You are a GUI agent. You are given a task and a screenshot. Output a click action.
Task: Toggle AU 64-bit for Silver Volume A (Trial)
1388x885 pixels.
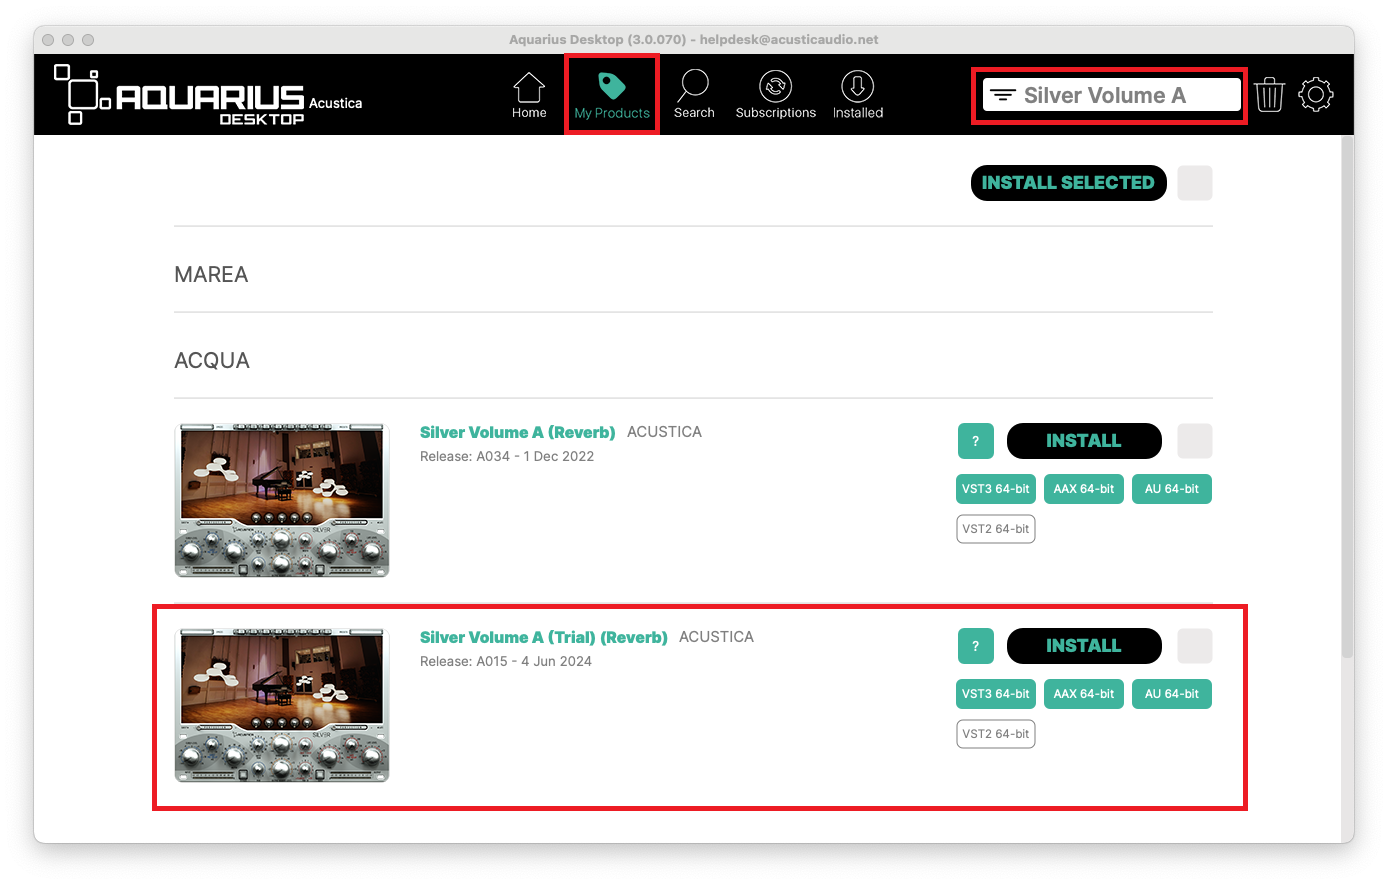click(1172, 694)
